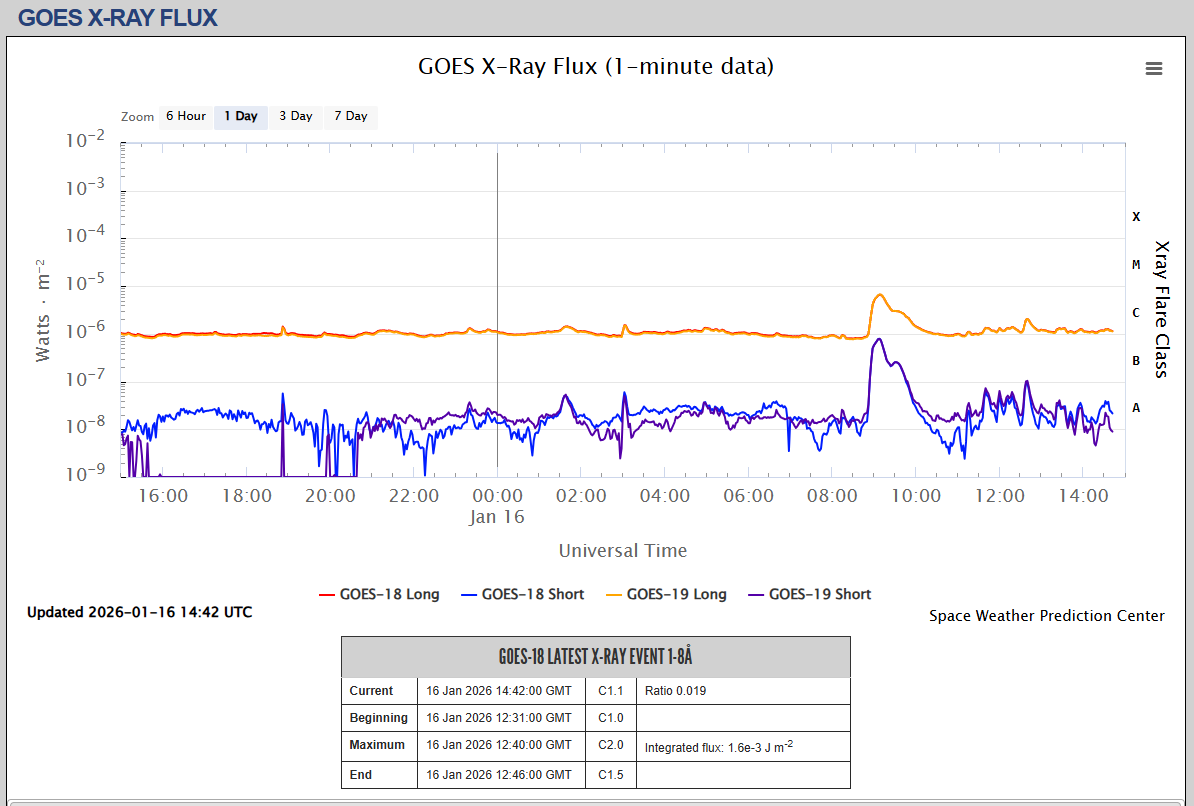Hide the GOES-18 Short series

pos(522,594)
